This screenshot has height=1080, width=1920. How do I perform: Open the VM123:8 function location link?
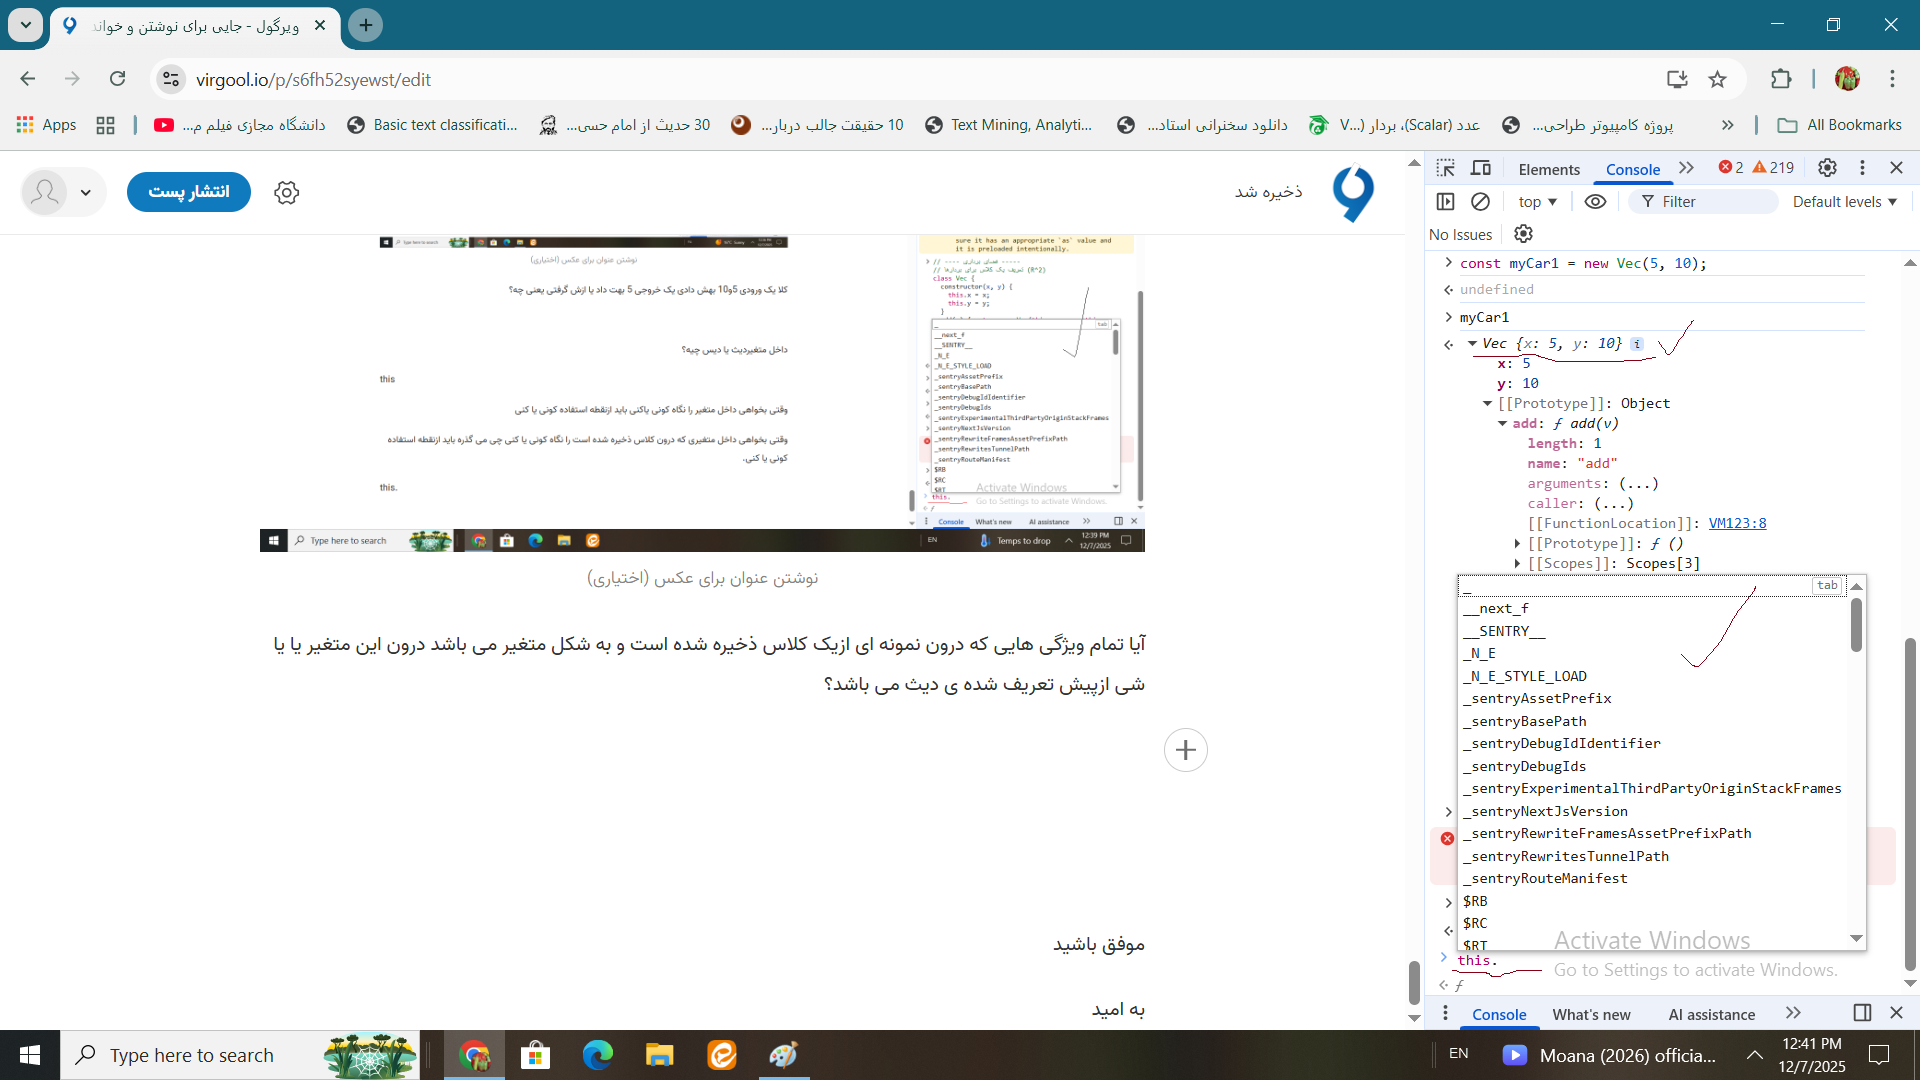tap(1737, 523)
